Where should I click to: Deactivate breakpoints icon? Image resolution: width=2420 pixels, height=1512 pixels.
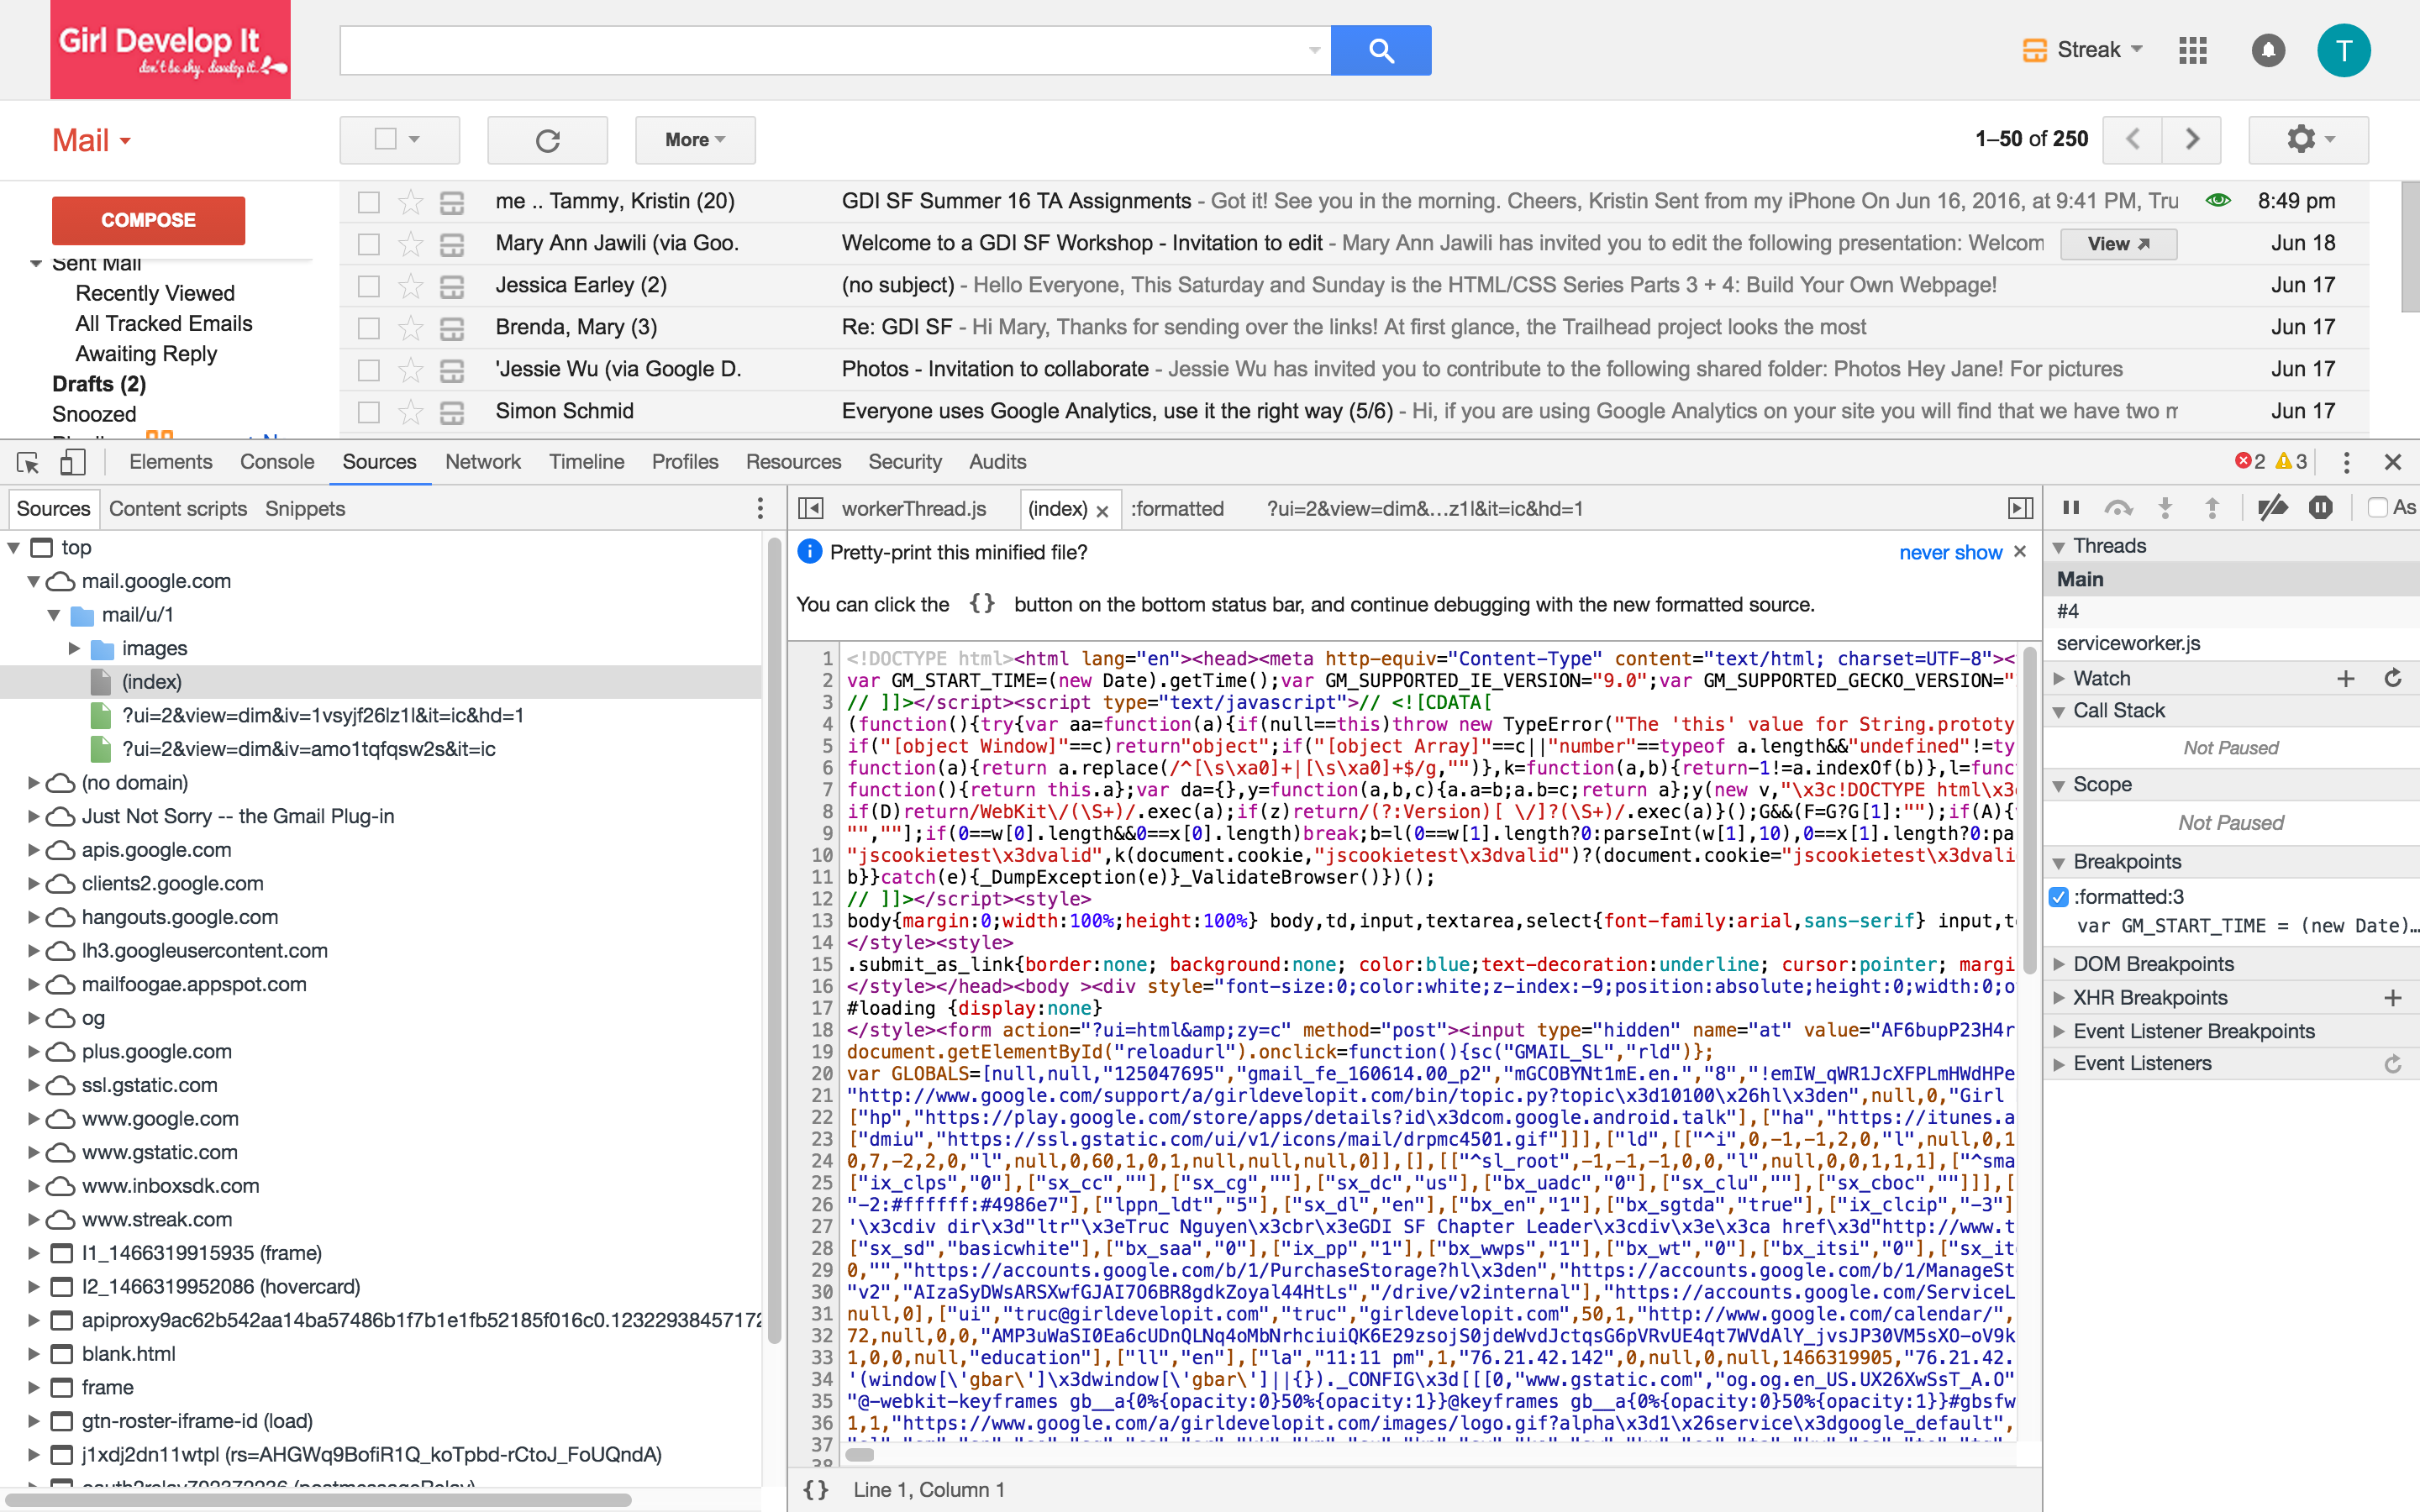pos(2272,508)
